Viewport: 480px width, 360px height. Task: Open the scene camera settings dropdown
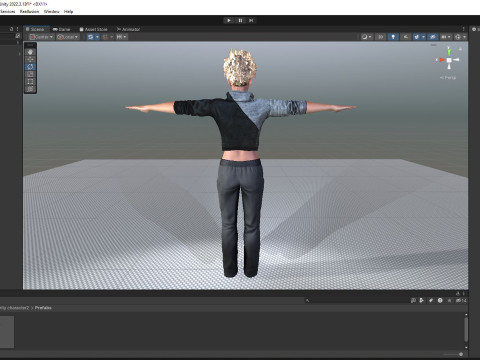(446, 37)
